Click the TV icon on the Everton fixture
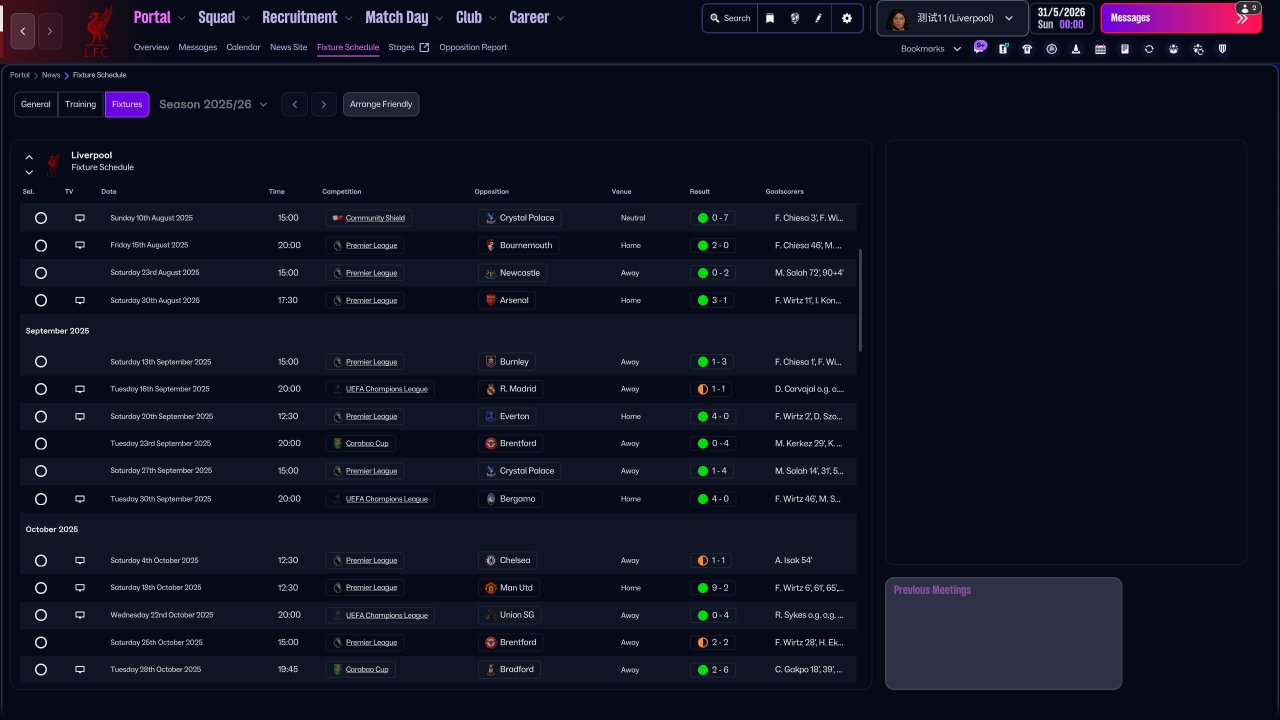The height and width of the screenshot is (720, 1280). 80,416
